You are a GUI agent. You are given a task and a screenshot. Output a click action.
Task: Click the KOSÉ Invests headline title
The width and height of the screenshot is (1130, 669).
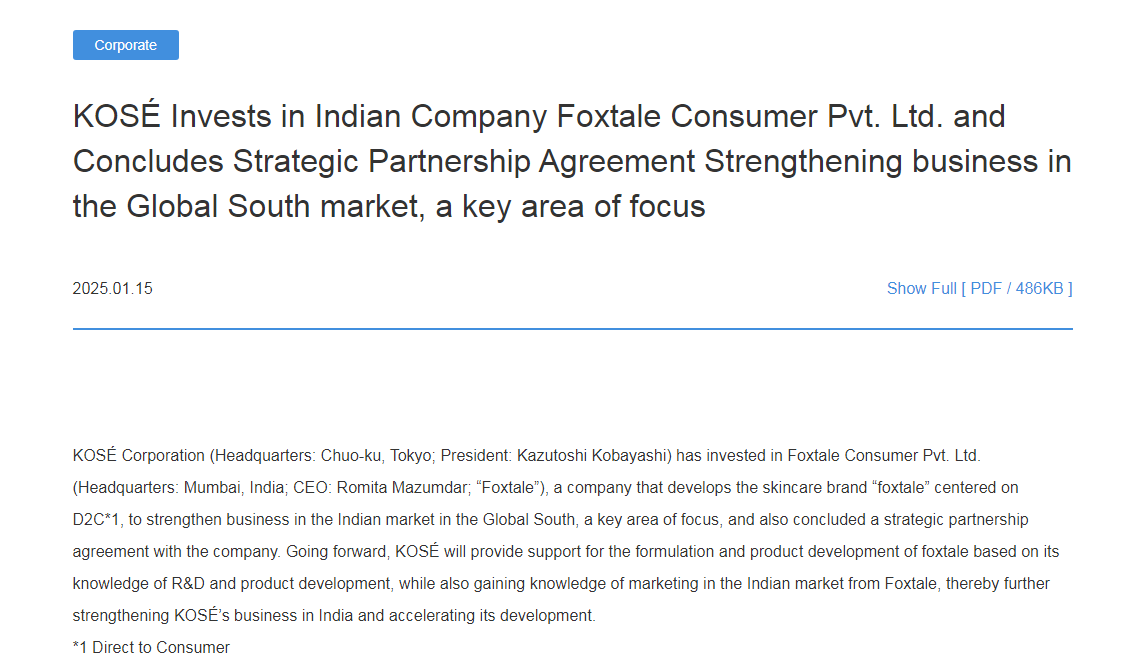click(x=572, y=161)
